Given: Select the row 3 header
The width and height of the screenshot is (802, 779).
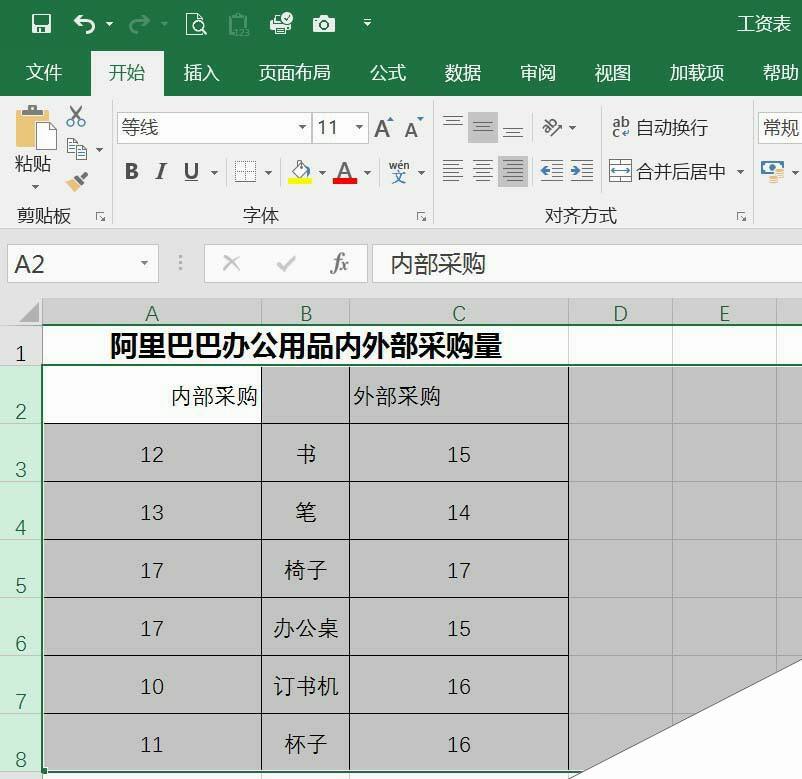Looking at the screenshot, I should (x=20, y=453).
